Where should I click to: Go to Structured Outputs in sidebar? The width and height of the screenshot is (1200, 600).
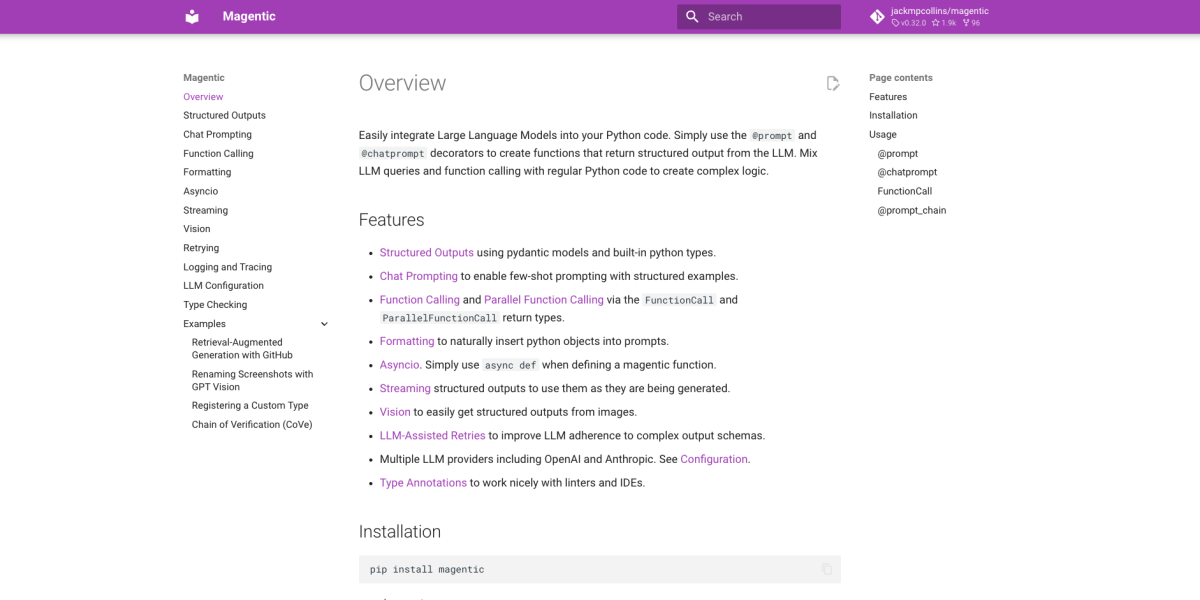[x=224, y=116]
